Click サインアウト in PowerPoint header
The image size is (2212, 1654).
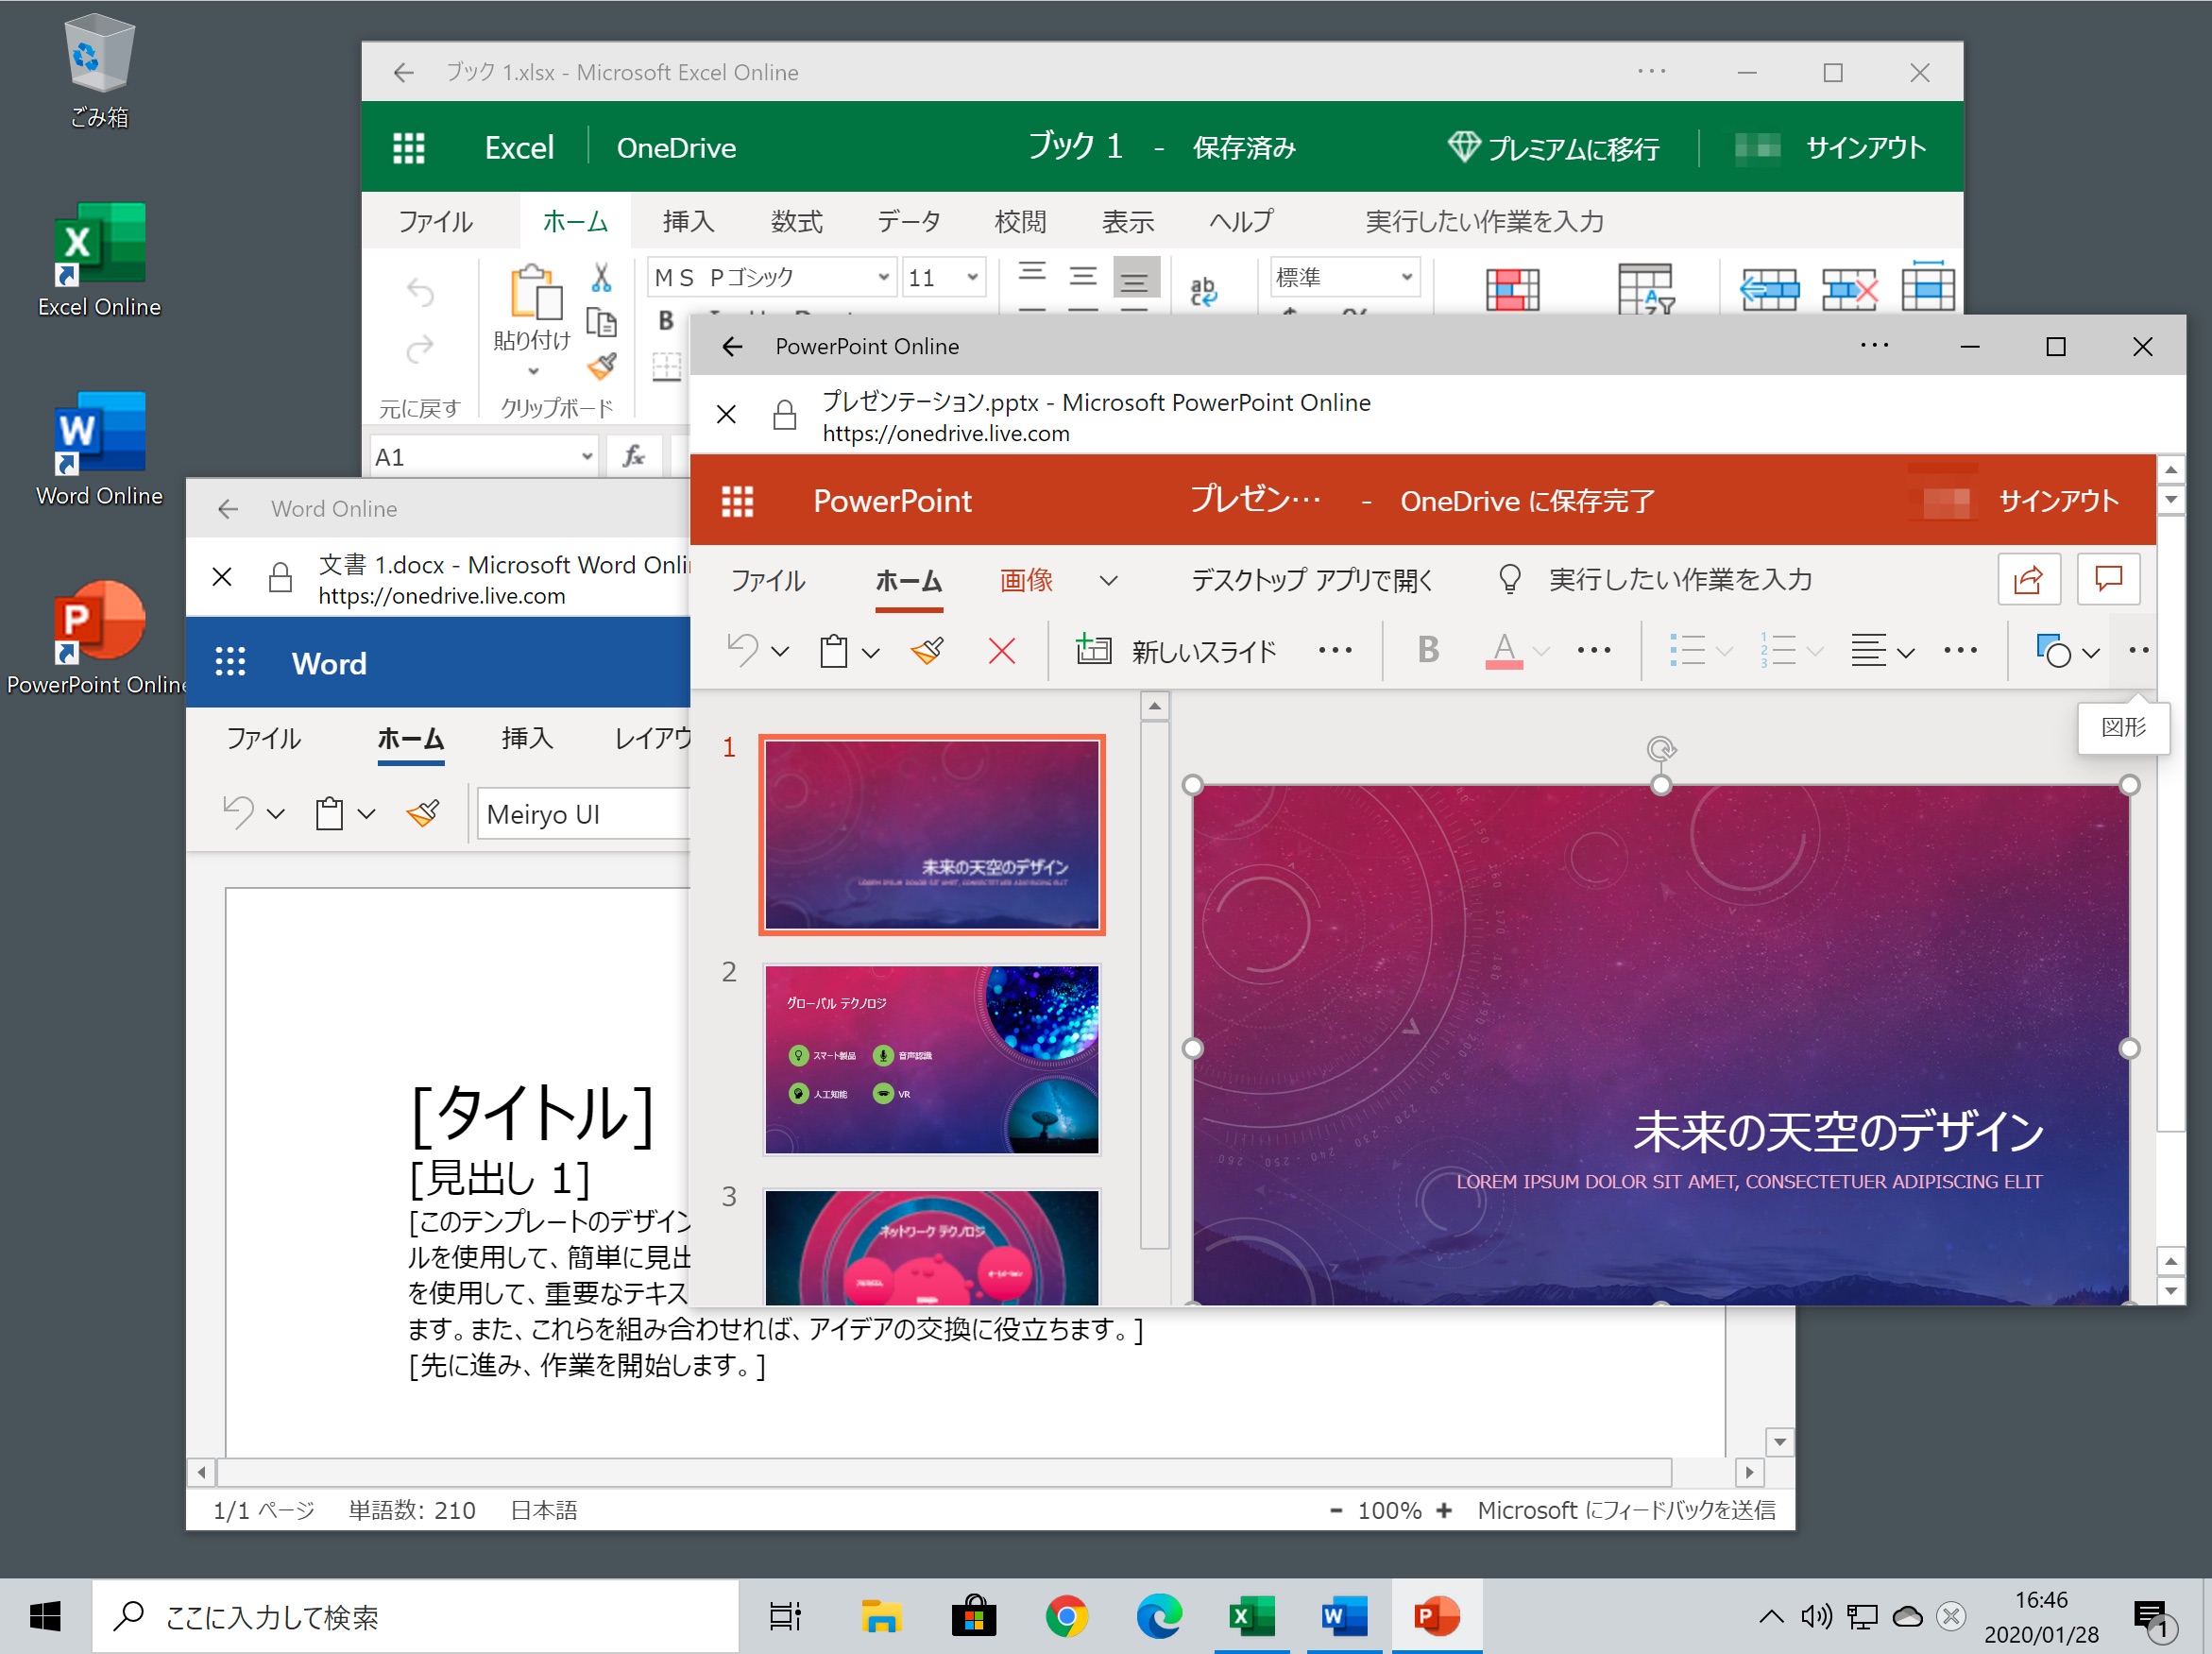pos(2058,501)
